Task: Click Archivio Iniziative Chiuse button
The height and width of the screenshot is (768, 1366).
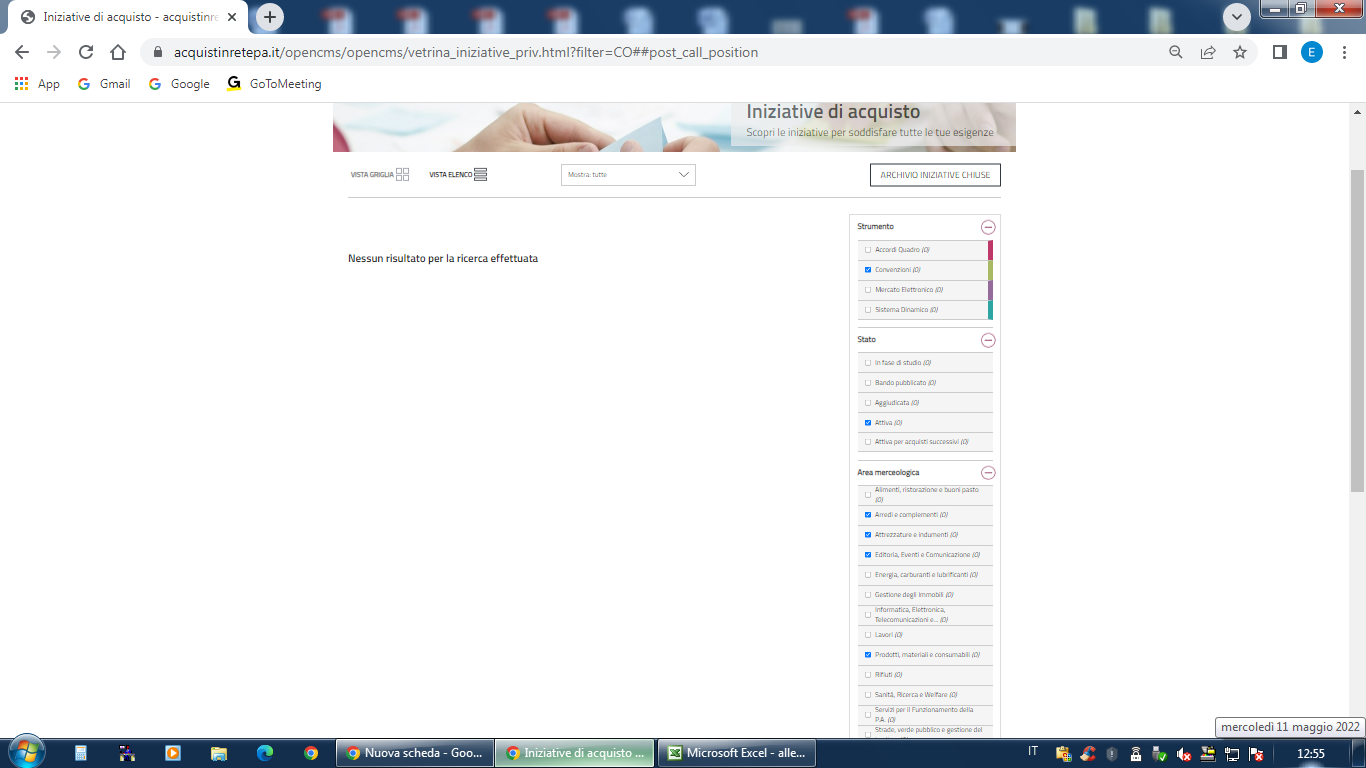Action: [935, 175]
